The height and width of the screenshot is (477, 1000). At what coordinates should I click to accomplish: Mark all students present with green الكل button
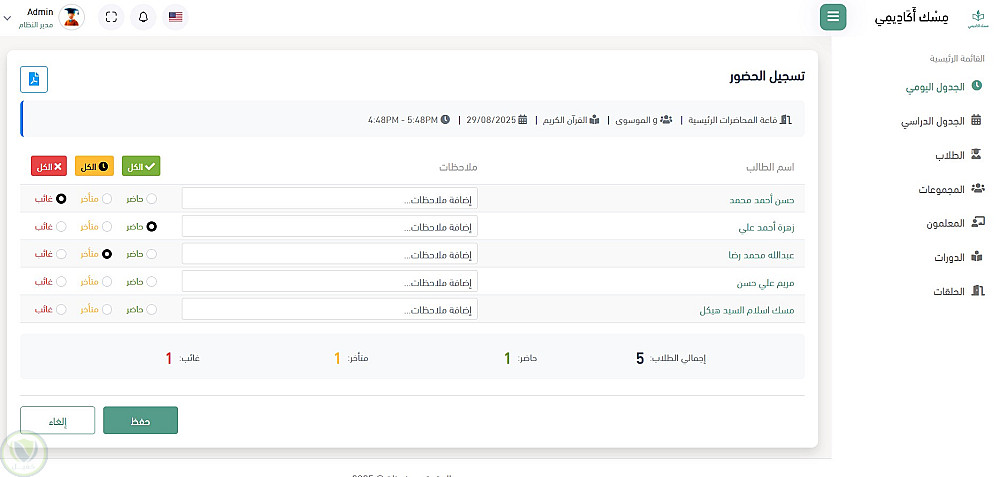141,166
